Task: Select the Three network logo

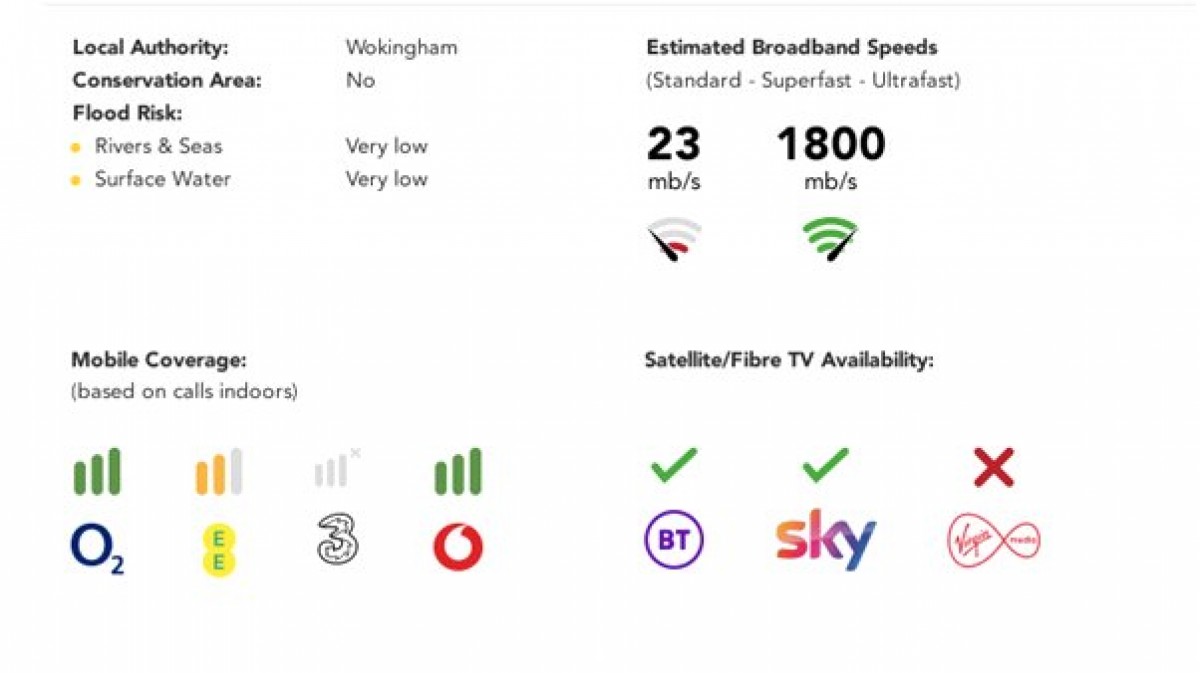Action: 338,541
